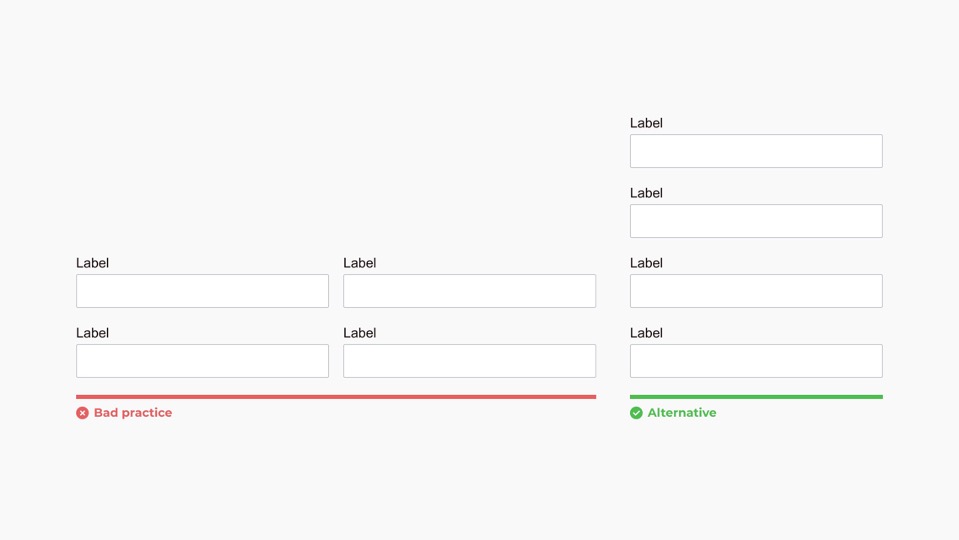Click the last input in the single-column form
The image size is (959, 540).
point(756,361)
